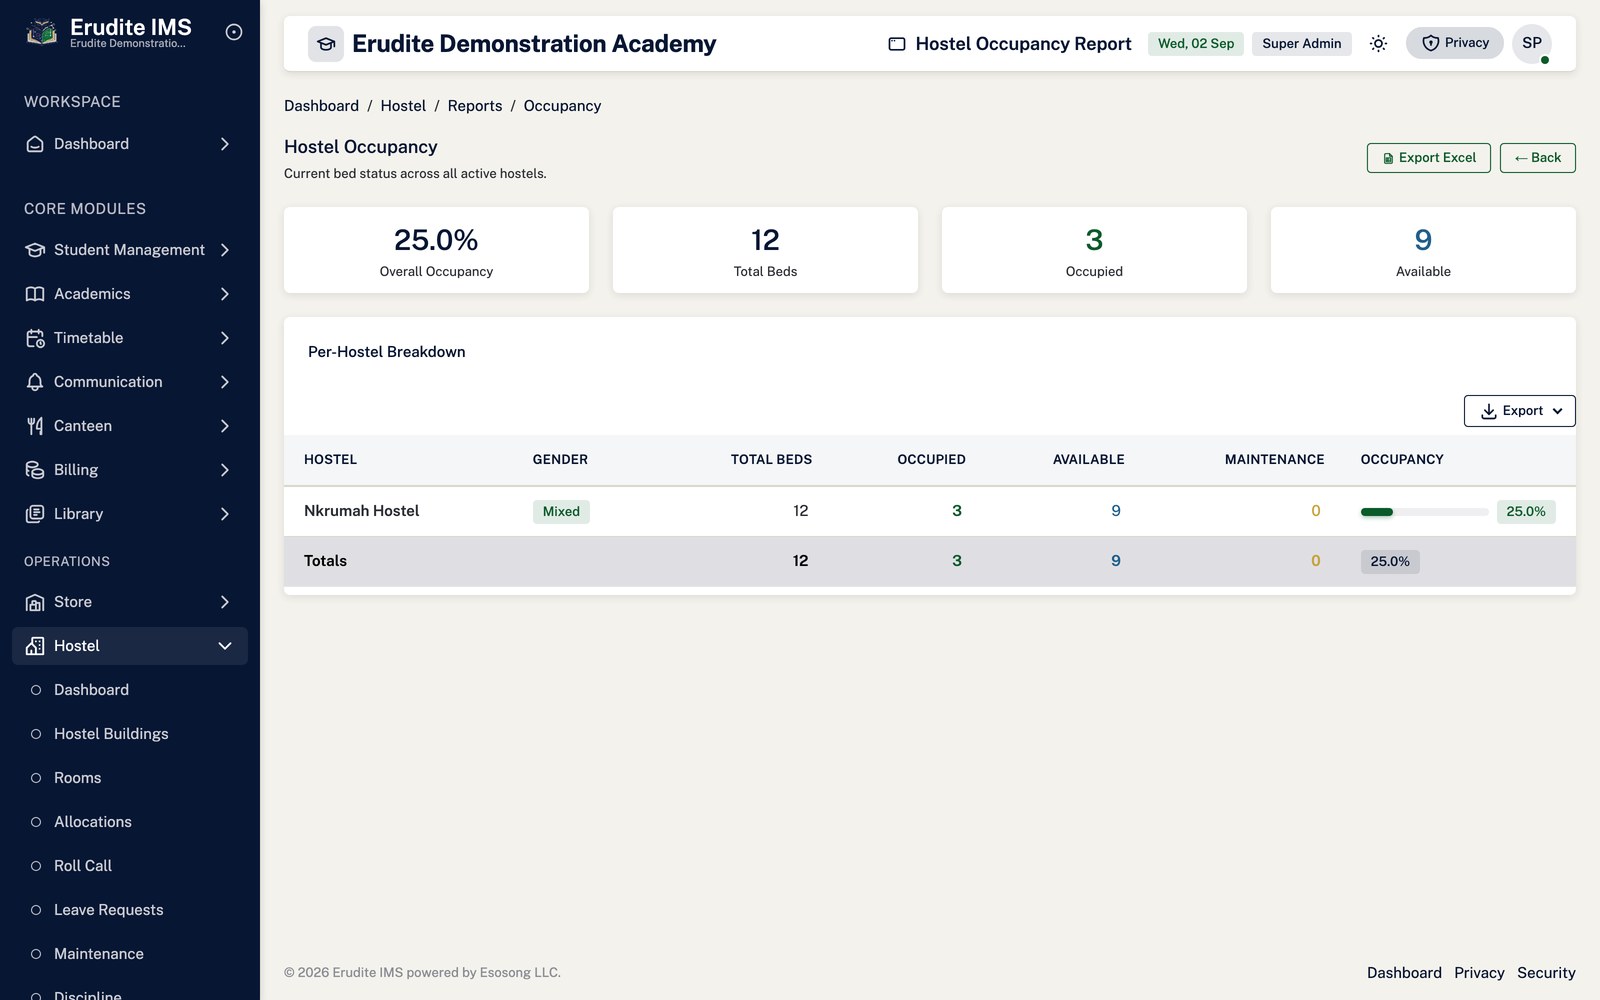Click the Canteen utensils icon

click(x=35, y=426)
